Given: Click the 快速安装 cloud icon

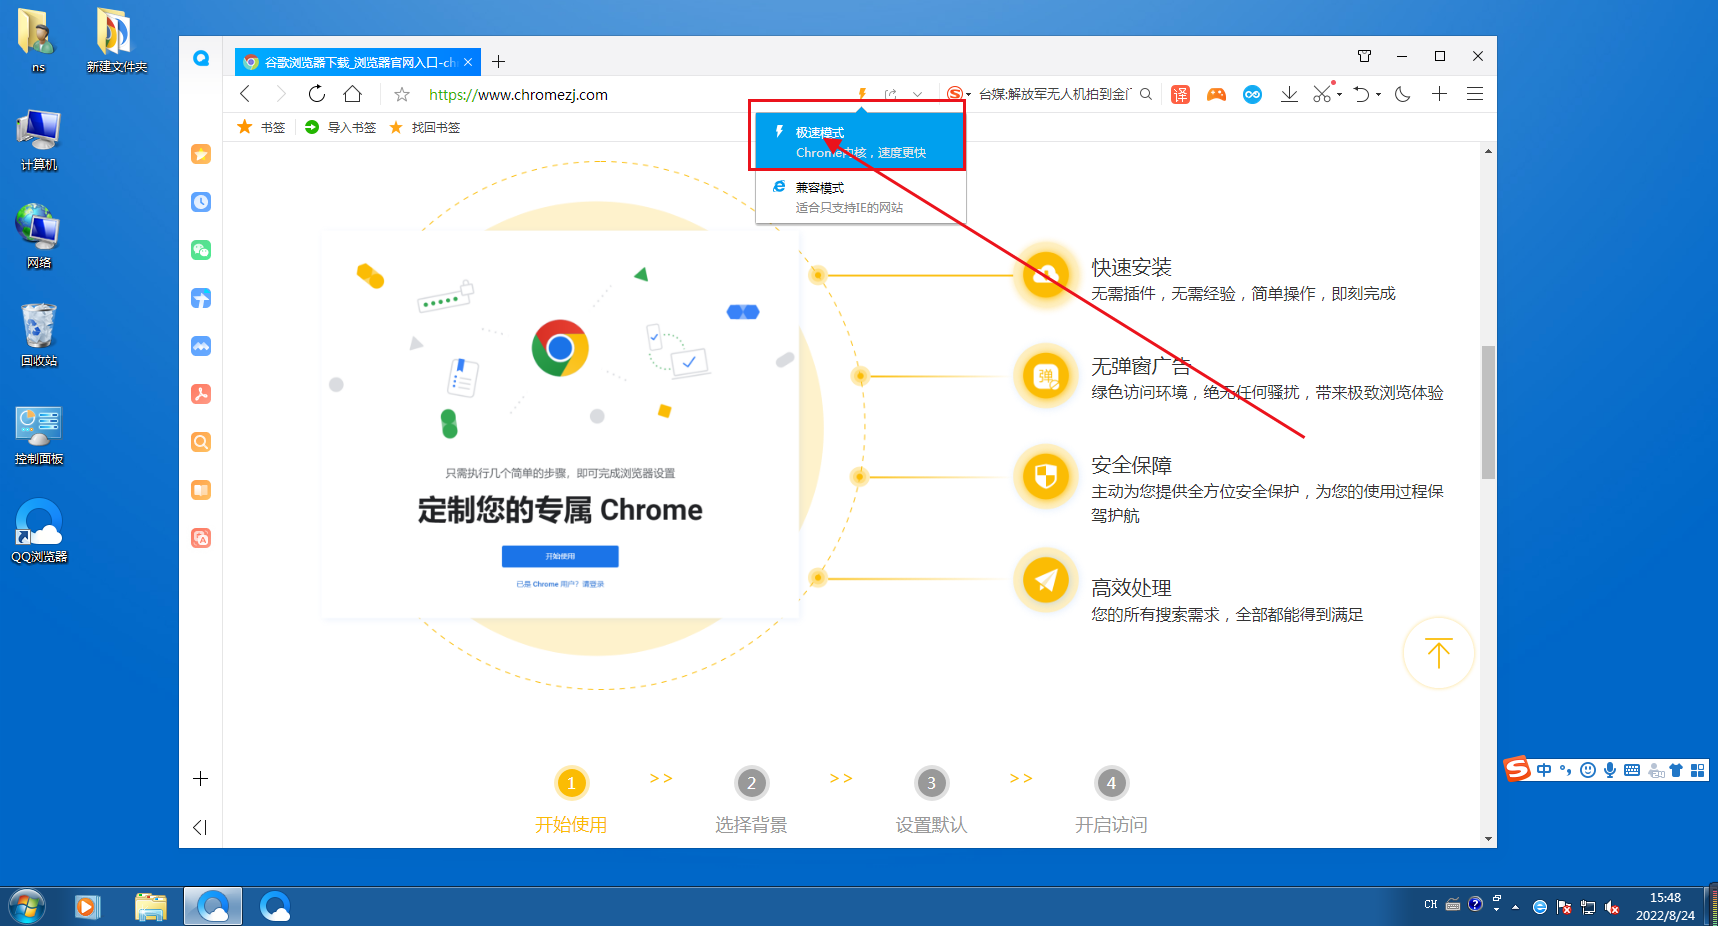Looking at the screenshot, I should click(x=1046, y=274).
